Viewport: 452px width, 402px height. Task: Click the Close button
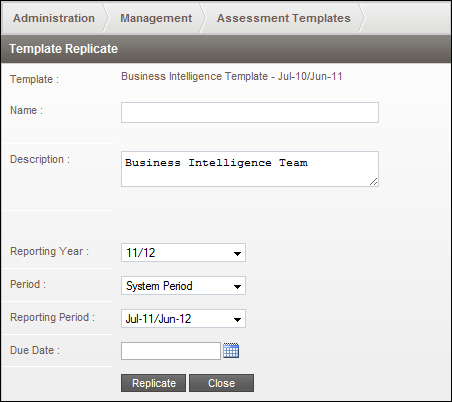tap(221, 383)
